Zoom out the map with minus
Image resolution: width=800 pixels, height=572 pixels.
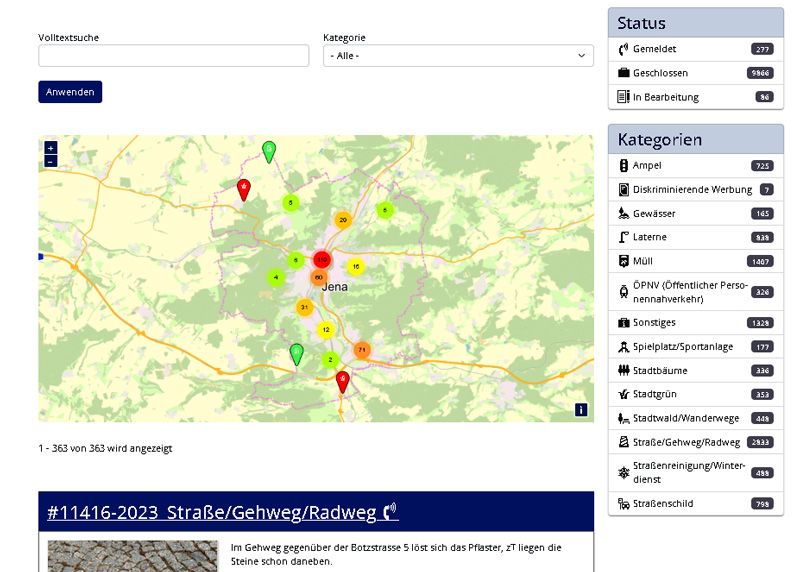[x=51, y=162]
